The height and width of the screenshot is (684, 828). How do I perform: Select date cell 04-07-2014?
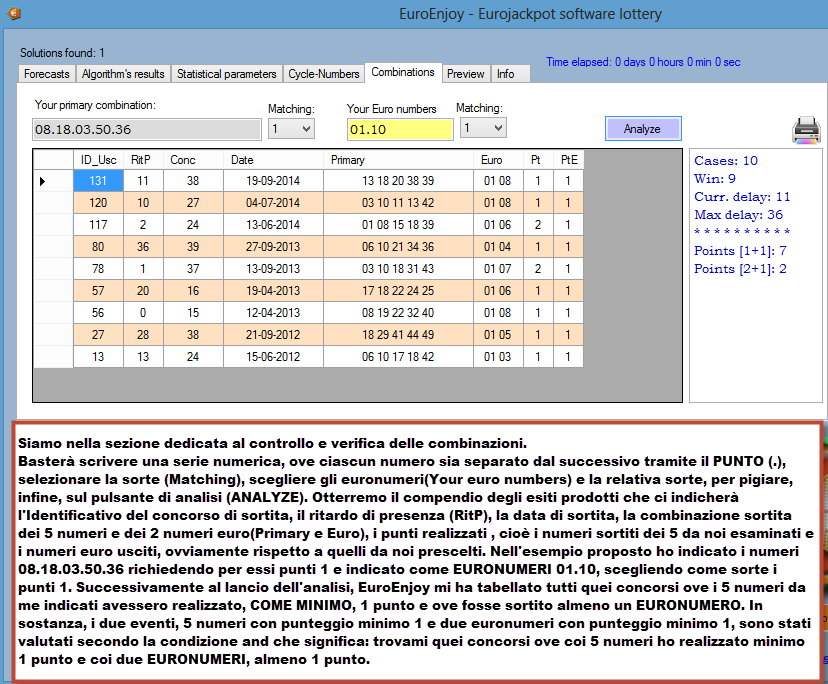point(273,203)
